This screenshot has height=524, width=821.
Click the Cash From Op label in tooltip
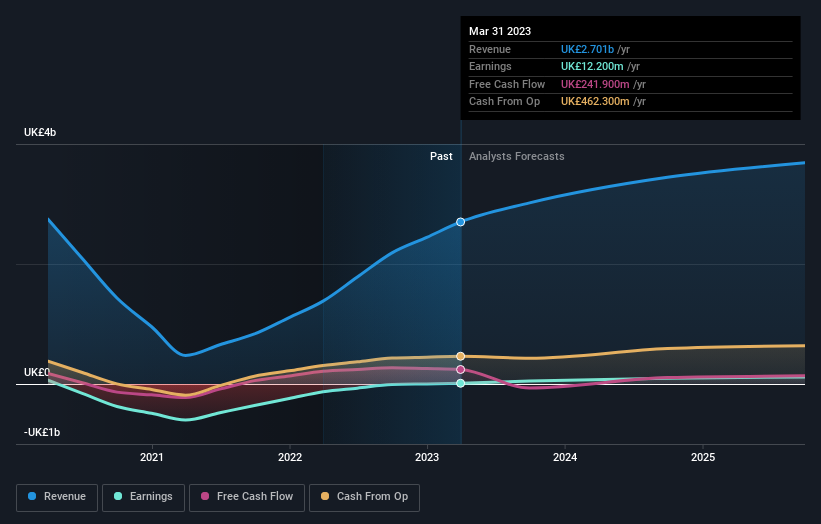[504, 102]
